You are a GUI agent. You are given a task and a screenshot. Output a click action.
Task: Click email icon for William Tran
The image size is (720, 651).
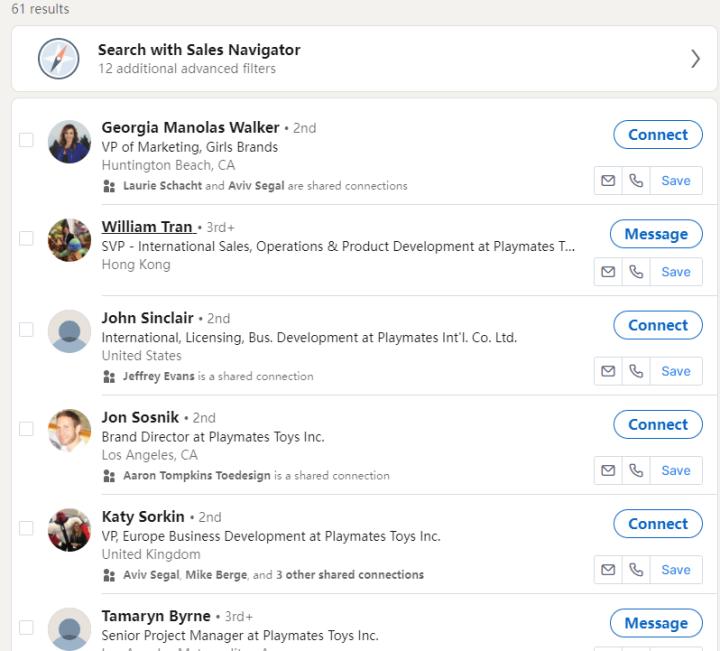pyautogui.click(x=608, y=272)
